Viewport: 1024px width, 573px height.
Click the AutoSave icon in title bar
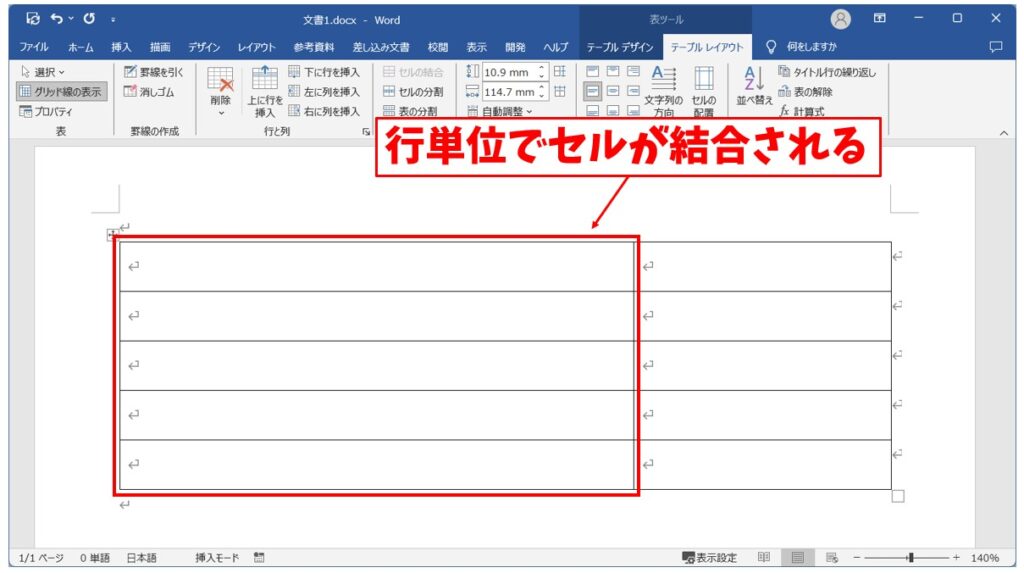[x=33, y=19]
